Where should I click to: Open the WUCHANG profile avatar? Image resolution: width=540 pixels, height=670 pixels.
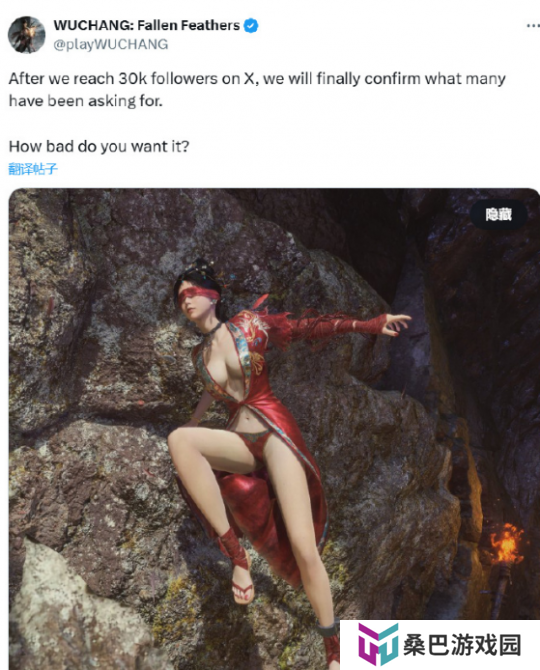point(26,35)
